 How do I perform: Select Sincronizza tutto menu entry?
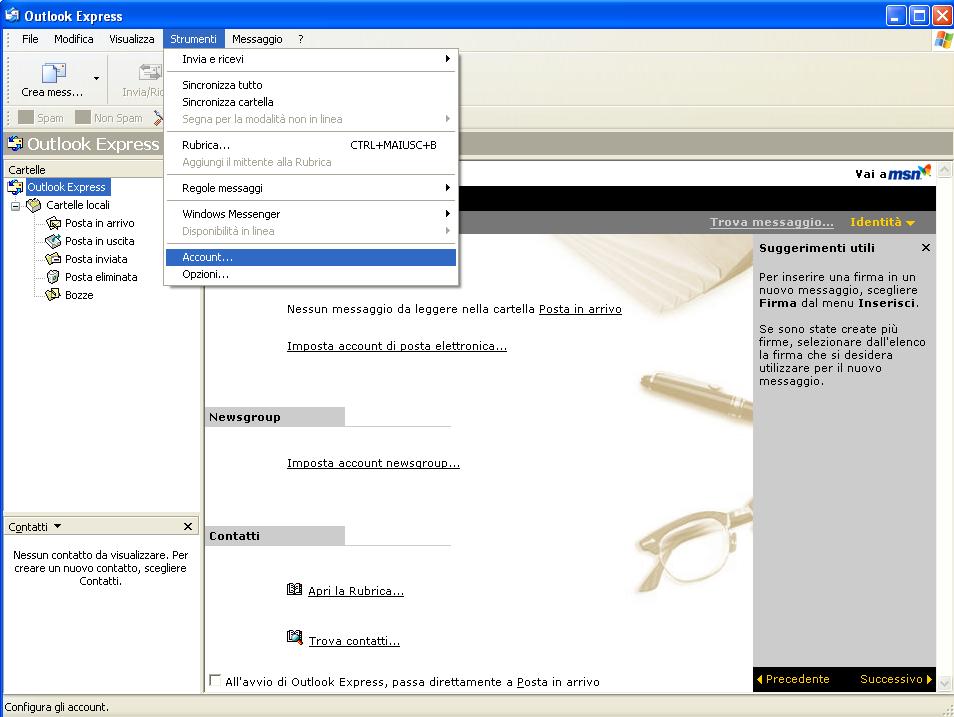point(311,85)
